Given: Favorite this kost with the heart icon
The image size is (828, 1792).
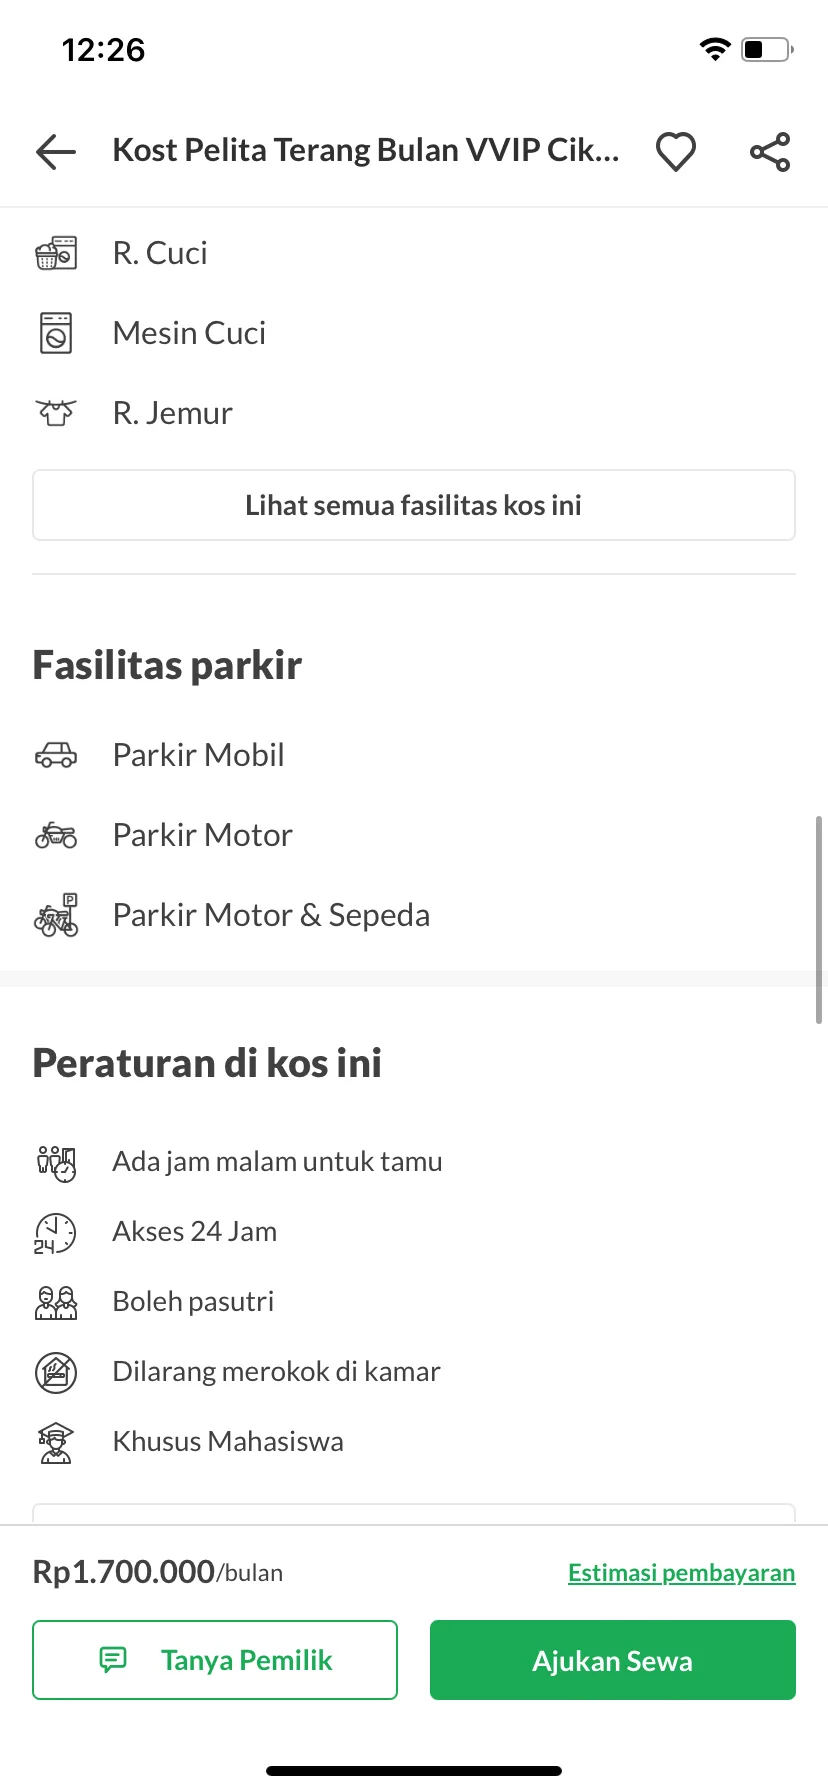Looking at the screenshot, I should 676,151.
